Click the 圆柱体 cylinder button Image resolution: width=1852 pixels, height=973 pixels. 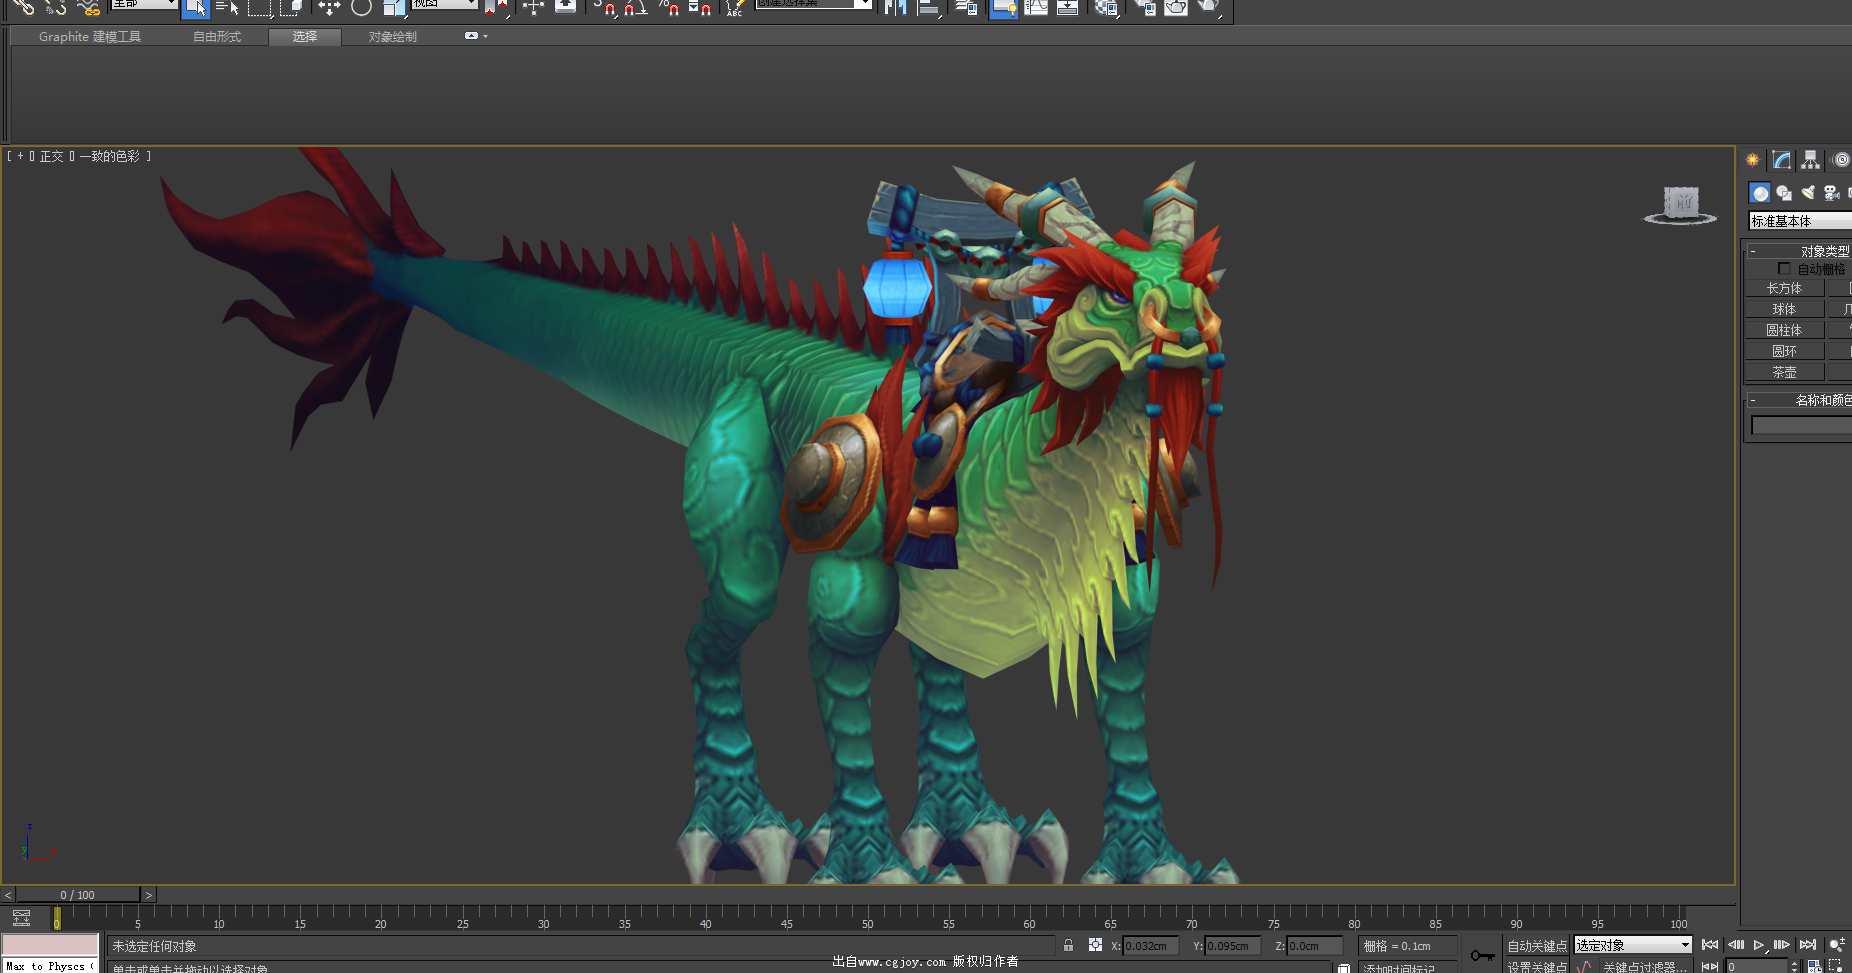pyautogui.click(x=1785, y=330)
